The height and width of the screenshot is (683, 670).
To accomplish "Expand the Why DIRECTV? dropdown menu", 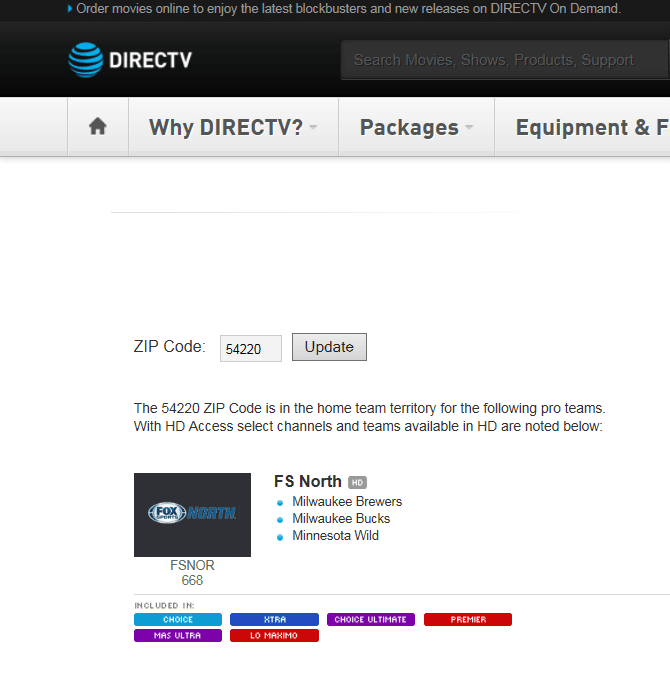I will tap(233, 127).
